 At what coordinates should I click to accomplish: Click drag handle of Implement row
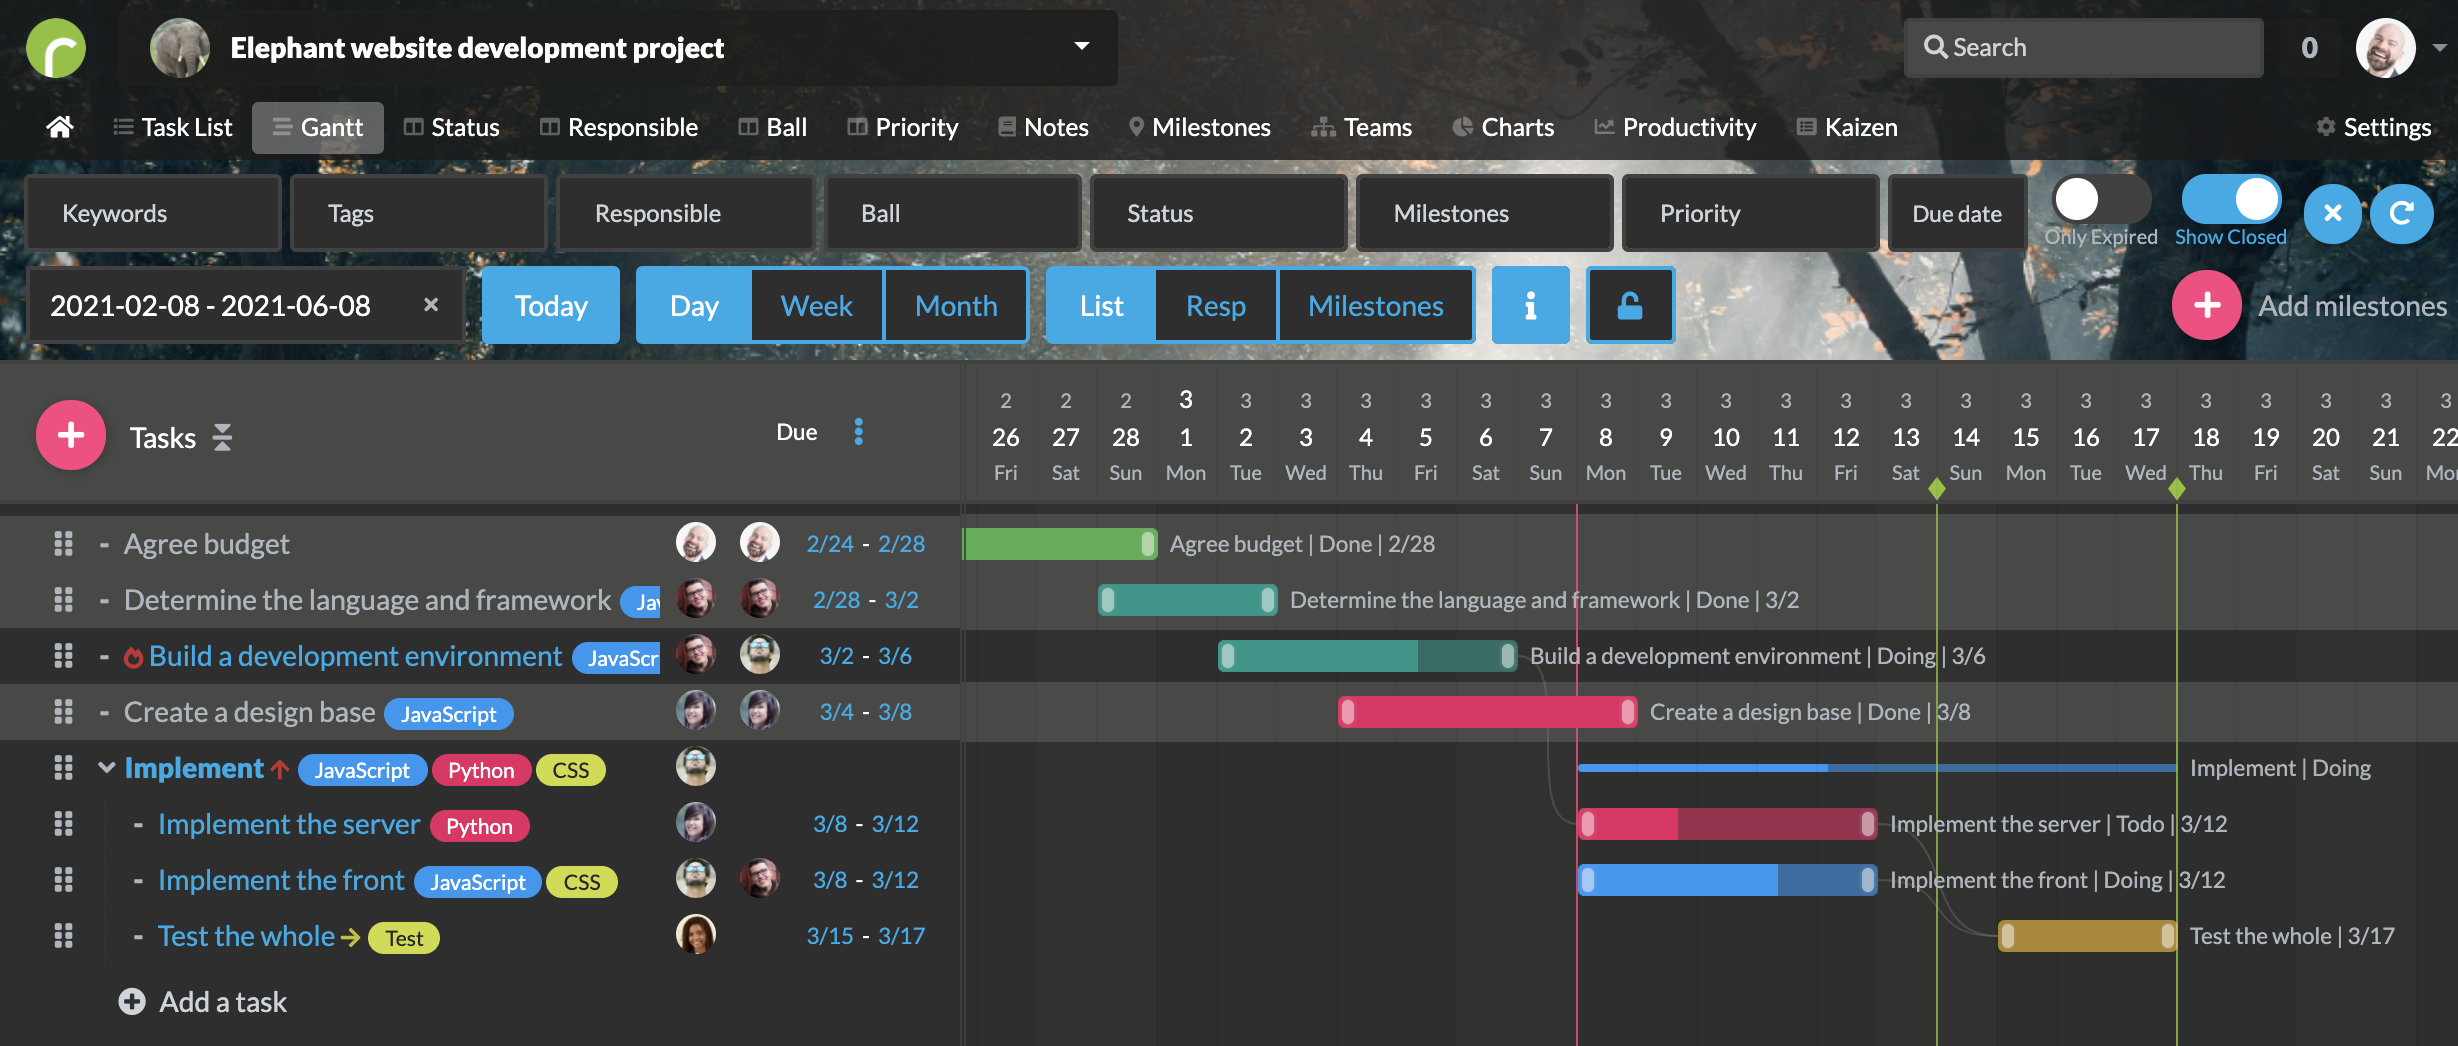pyautogui.click(x=63, y=767)
